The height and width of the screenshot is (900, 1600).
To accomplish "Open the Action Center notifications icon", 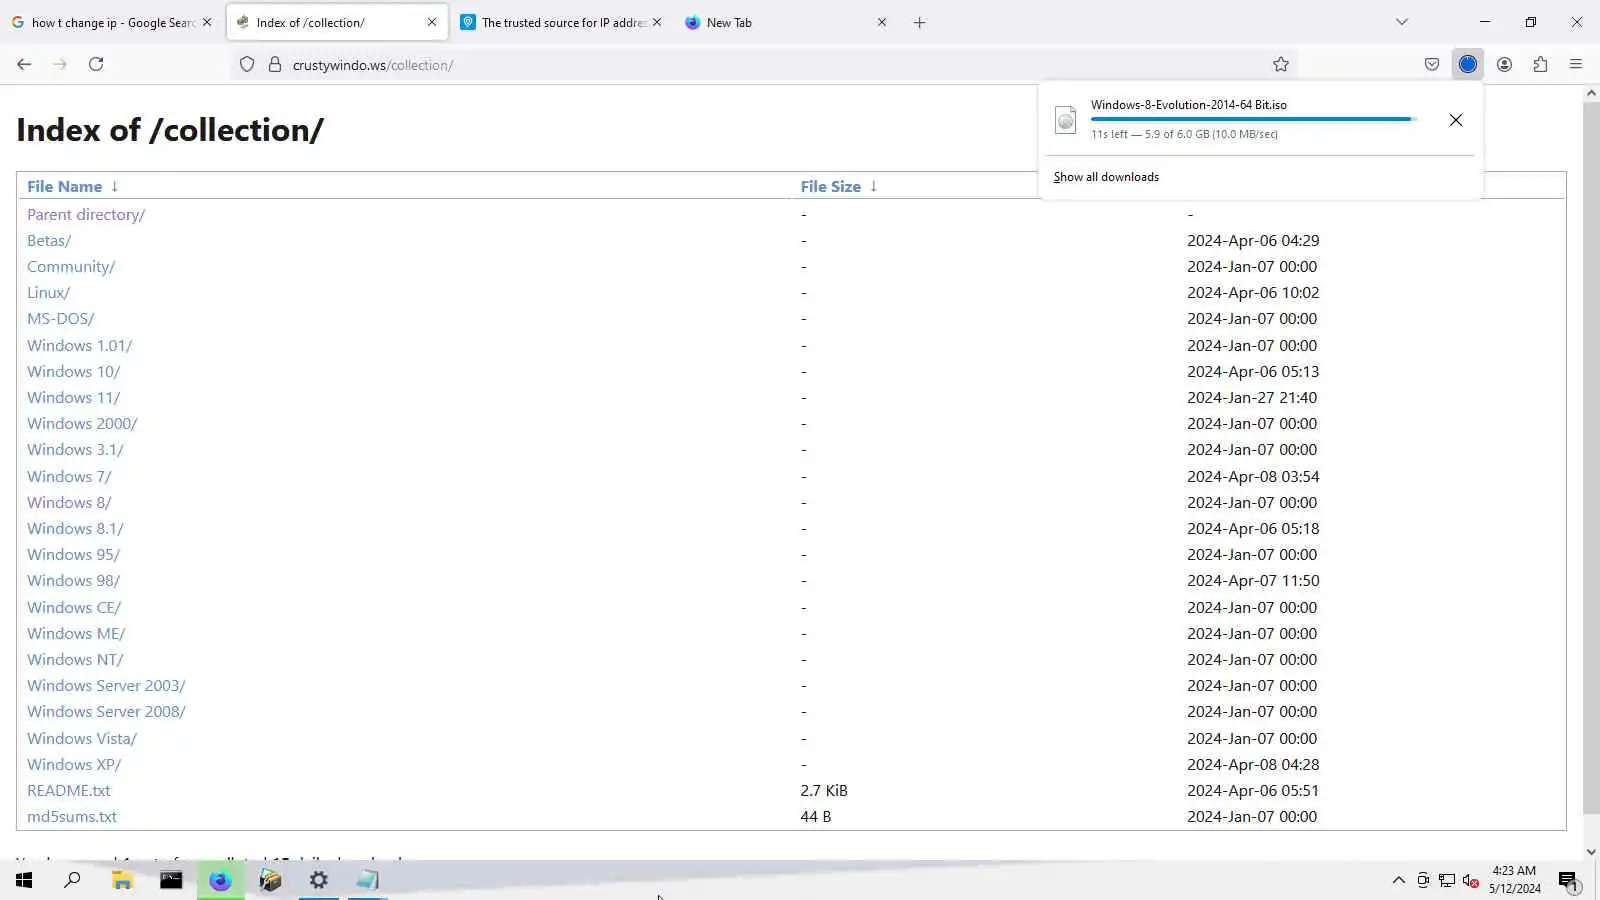I will click(x=1568, y=881).
